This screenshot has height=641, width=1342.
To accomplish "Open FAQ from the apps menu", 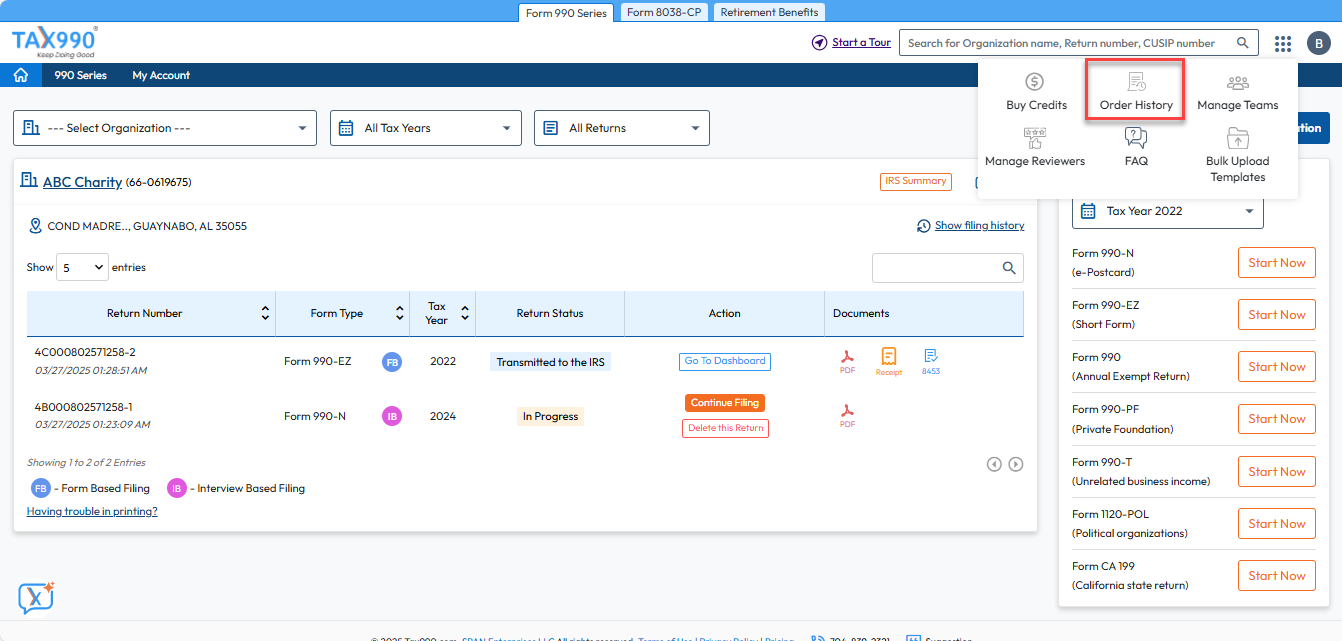I will pyautogui.click(x=1136, y=148).
